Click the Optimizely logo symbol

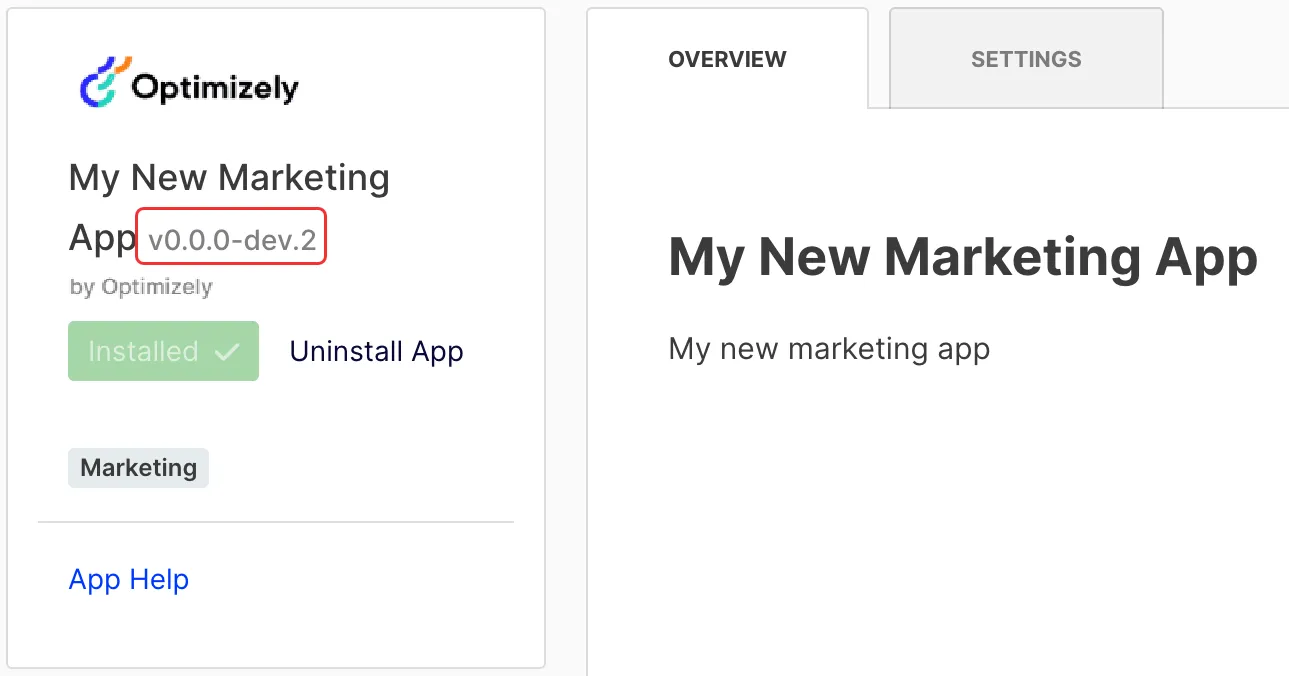pyautogui.click(x=102, y=81)
